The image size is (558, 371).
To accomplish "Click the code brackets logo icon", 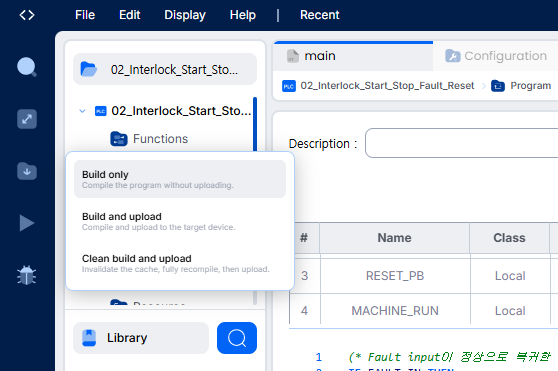I will coord(27,15).
